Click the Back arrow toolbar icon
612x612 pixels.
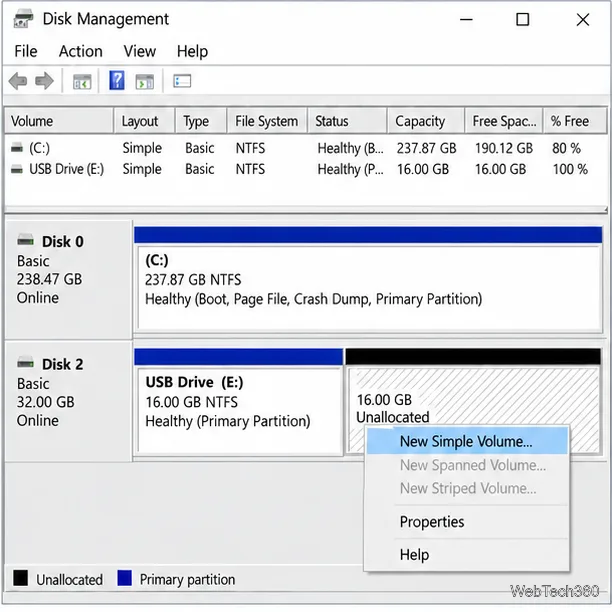pyautogui.click(x=18, y=82)
